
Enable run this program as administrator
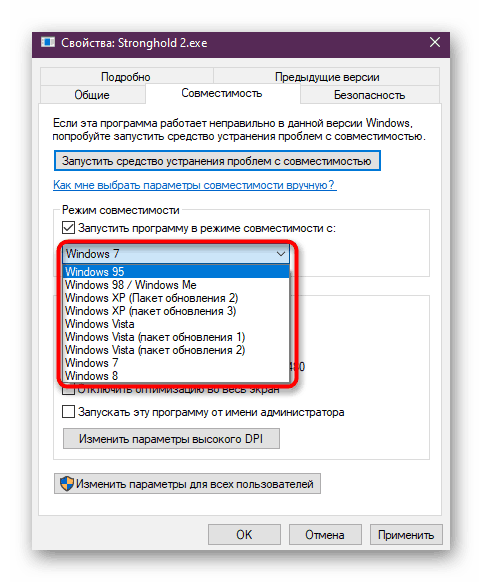(x=68, y=412)
